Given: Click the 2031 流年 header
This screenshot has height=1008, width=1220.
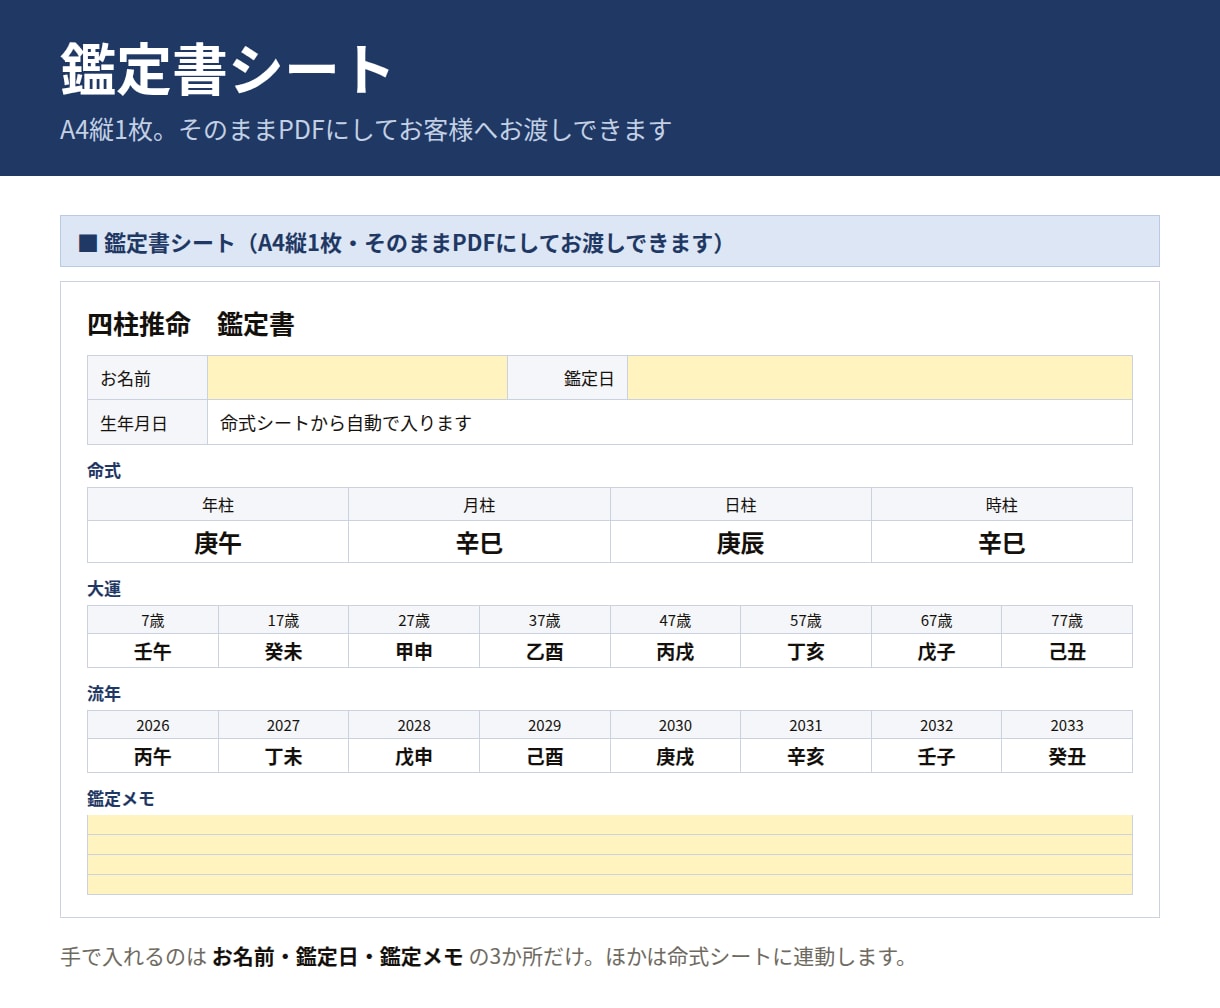Looking at the screenshot, I should click(806, 725).
